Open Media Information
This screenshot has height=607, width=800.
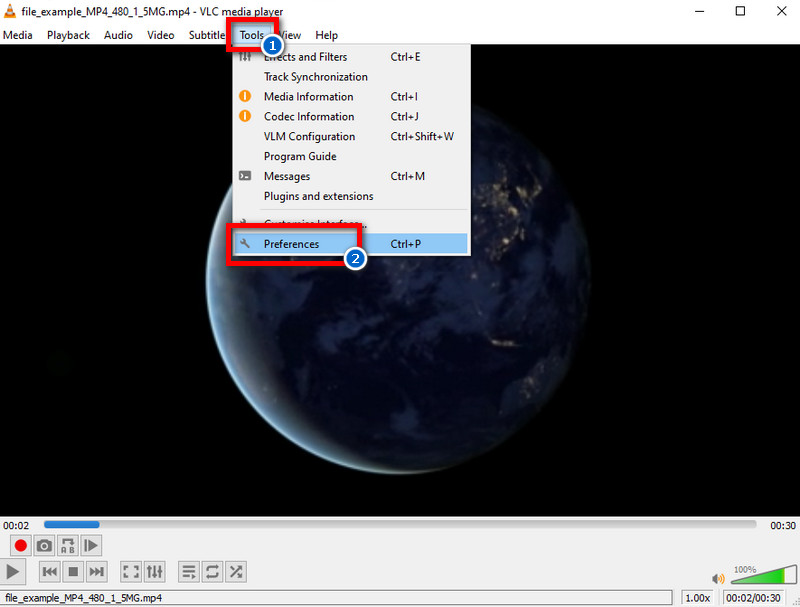point(351,96)
